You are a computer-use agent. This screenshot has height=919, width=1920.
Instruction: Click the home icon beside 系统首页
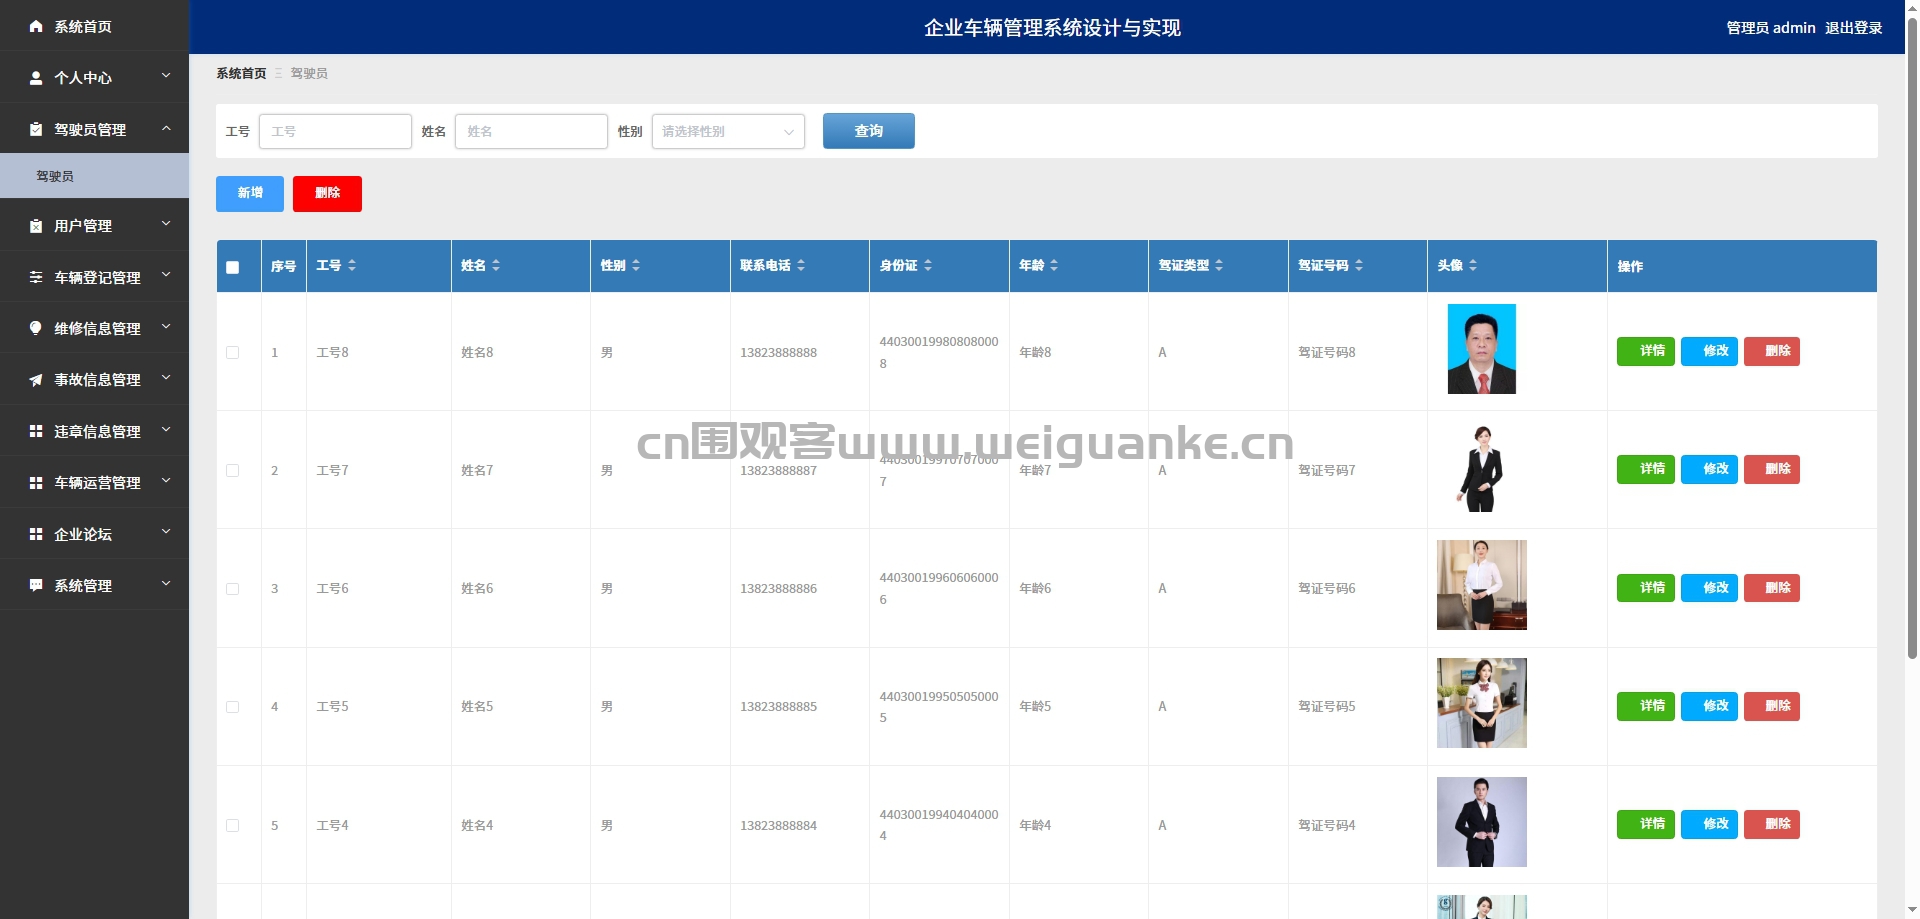pyautogui.click(x=36, y=26)
